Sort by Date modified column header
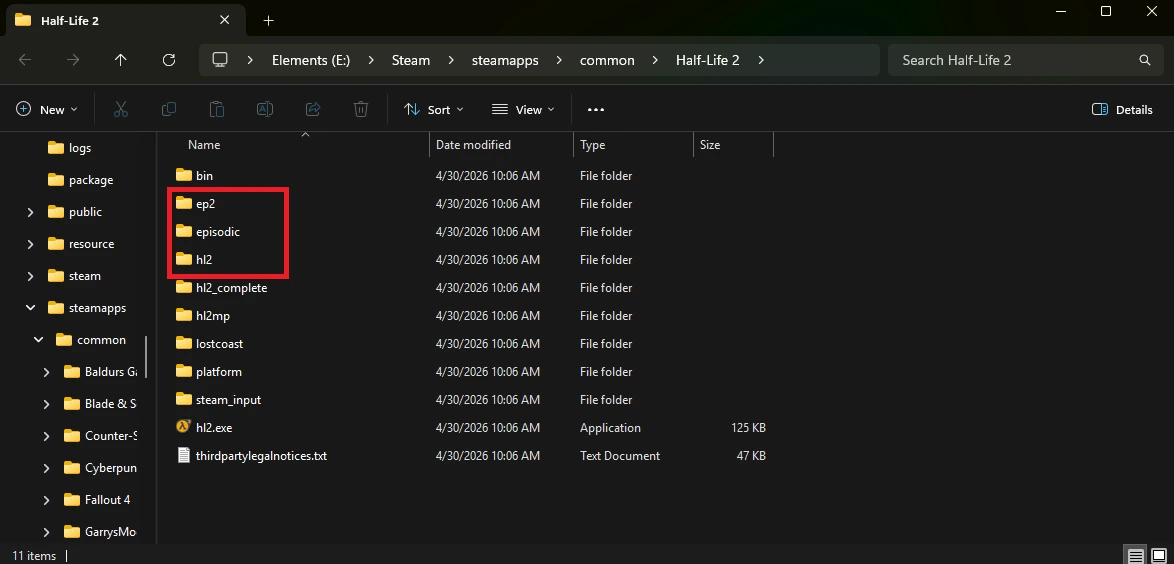The height and width of the screenshot is (564, 1174). click(473, 145)
